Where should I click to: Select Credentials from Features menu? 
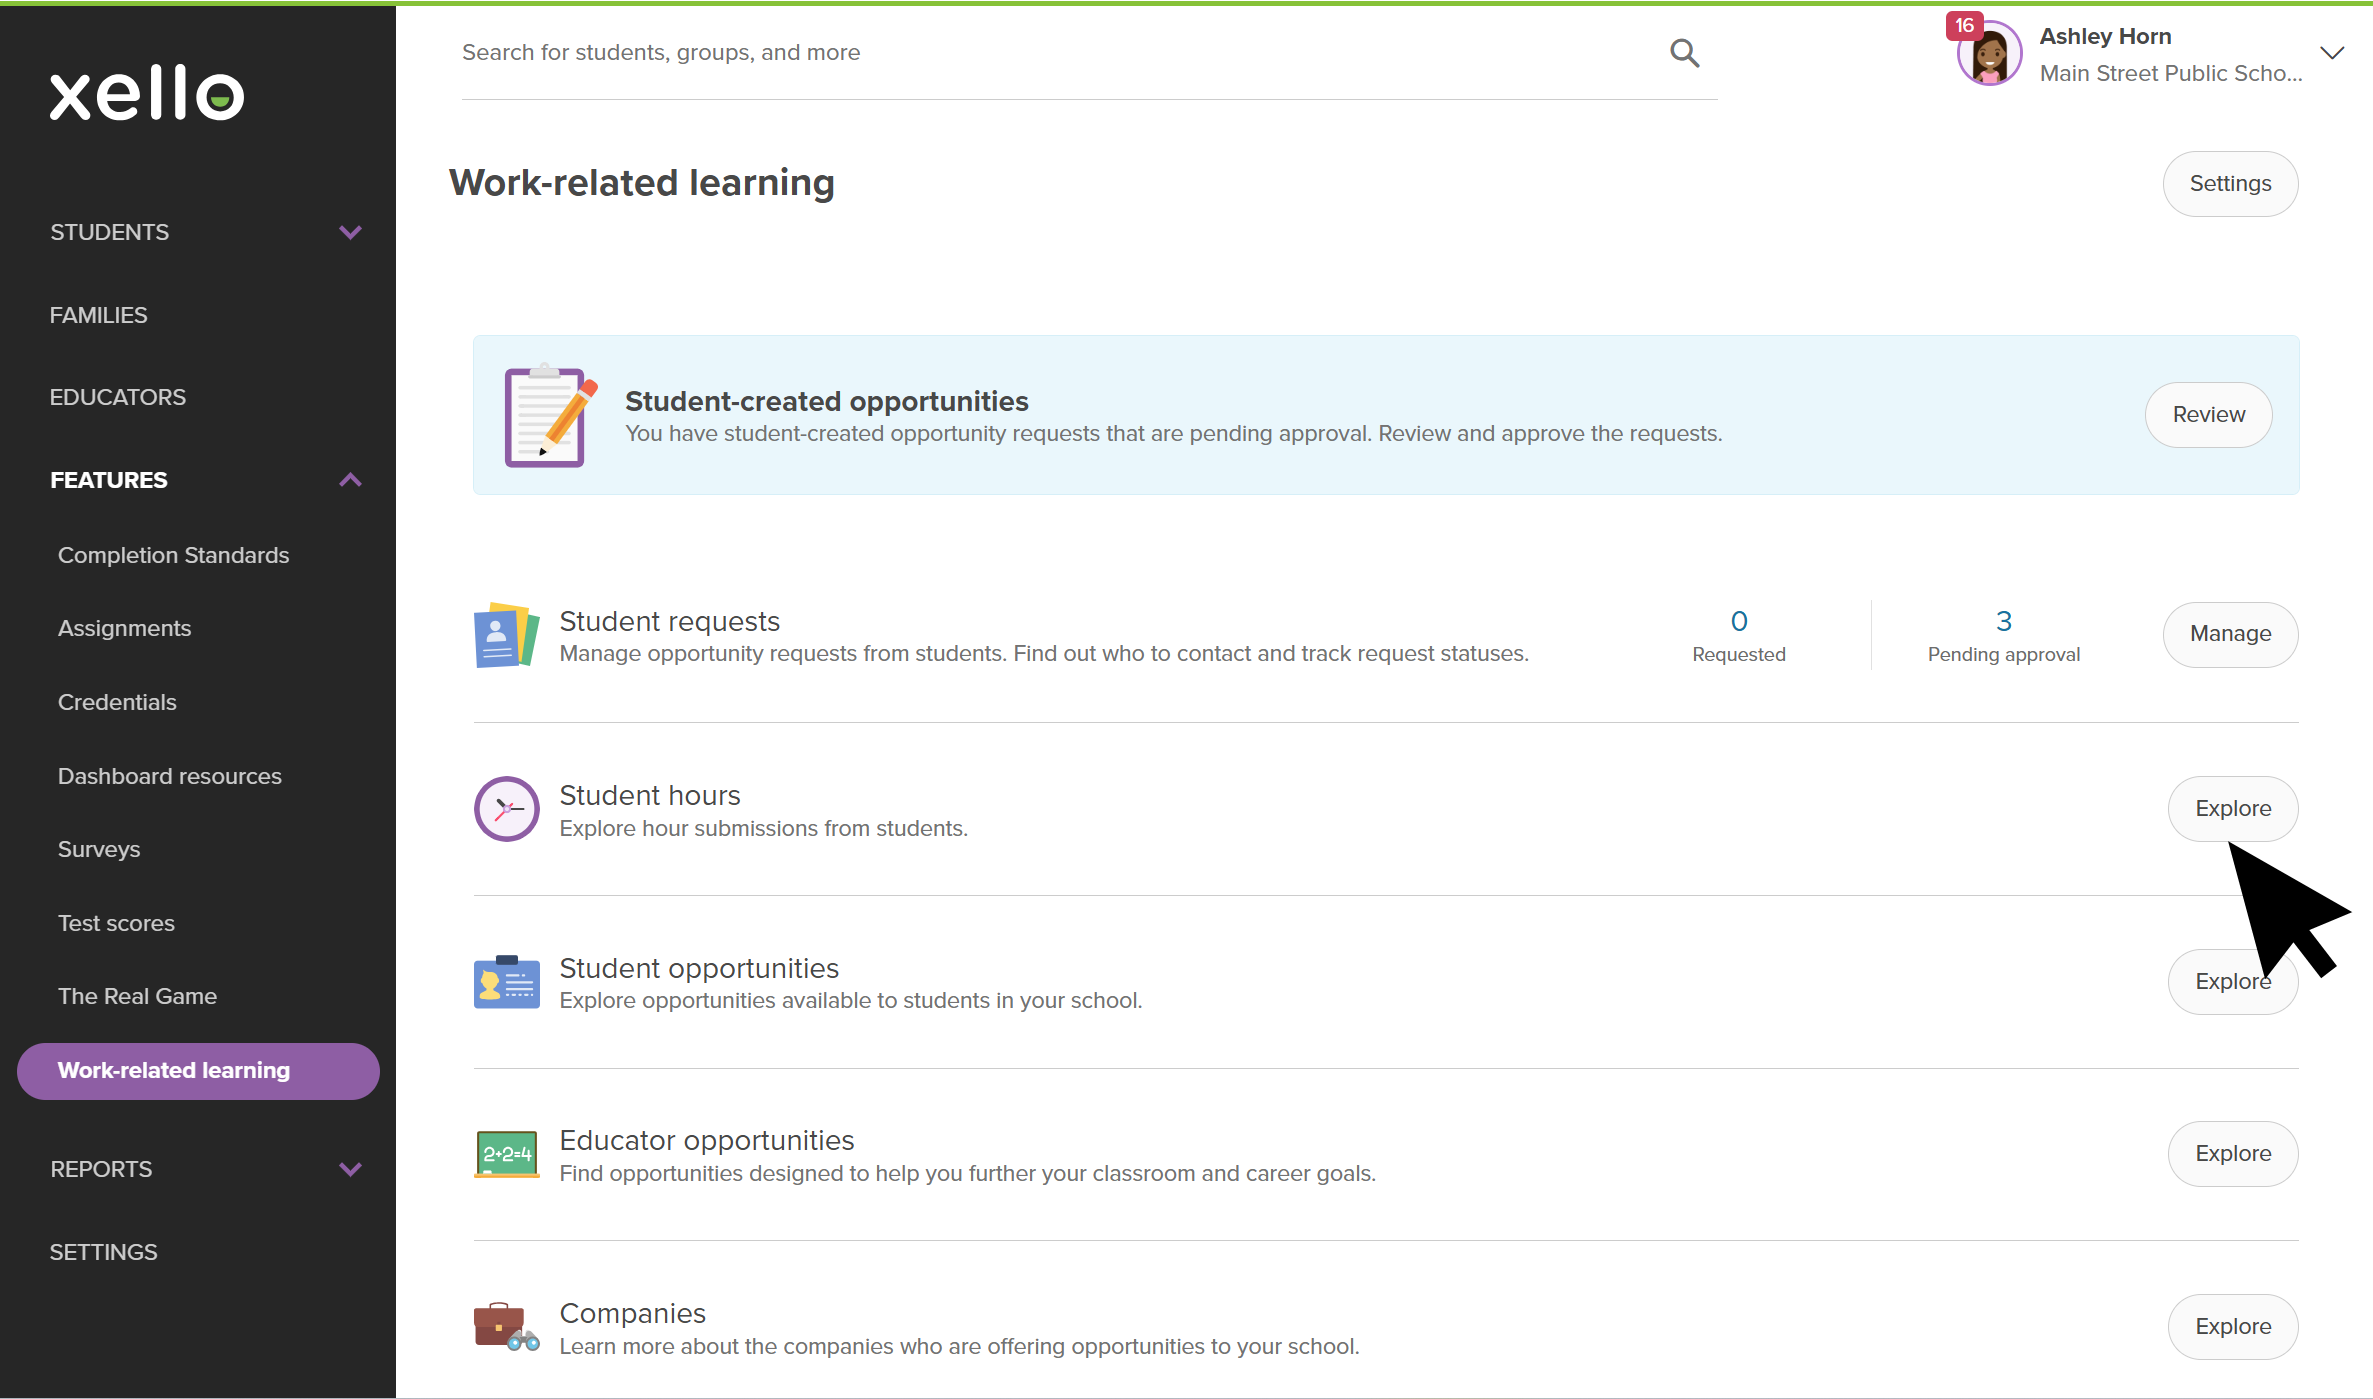coord(117,702)
